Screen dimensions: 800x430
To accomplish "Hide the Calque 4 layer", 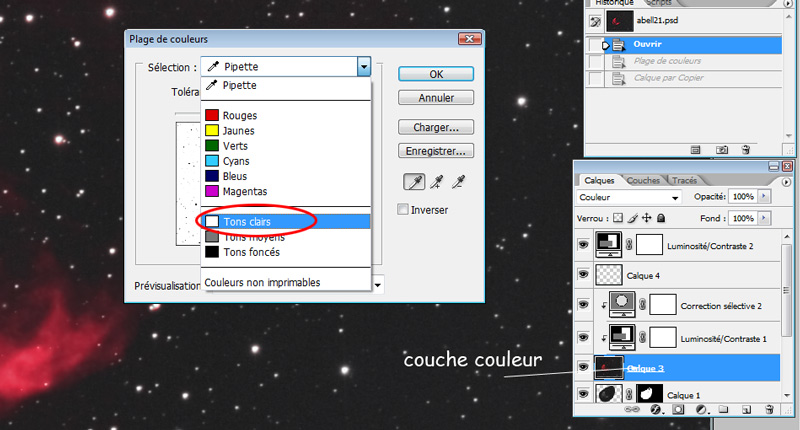I will tap(583, 274).
